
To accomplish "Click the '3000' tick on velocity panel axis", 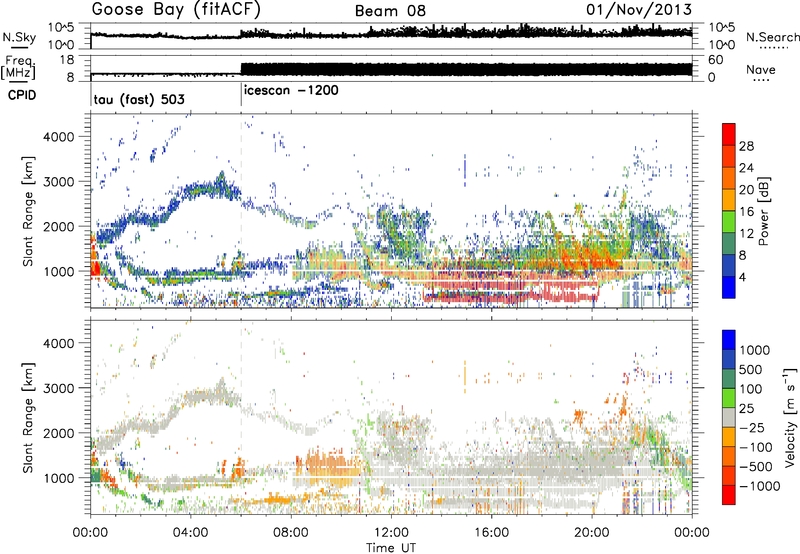I will [58, 388].
